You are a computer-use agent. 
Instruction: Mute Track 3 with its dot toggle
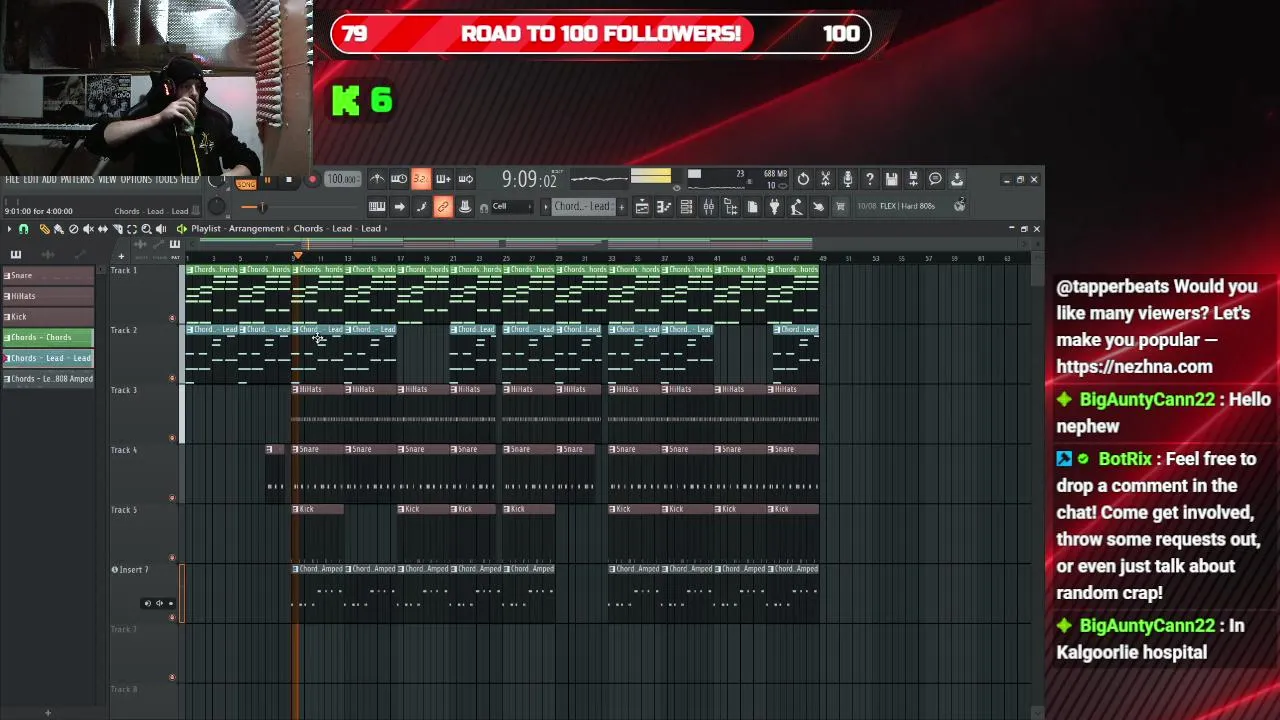(172, 438)
